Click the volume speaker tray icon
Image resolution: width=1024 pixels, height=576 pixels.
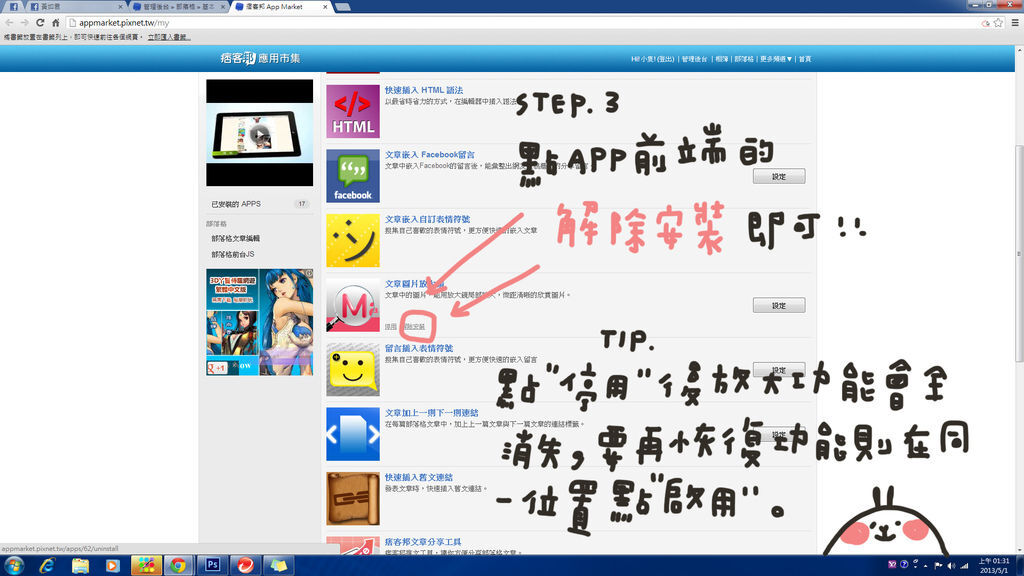click(951, 566)
